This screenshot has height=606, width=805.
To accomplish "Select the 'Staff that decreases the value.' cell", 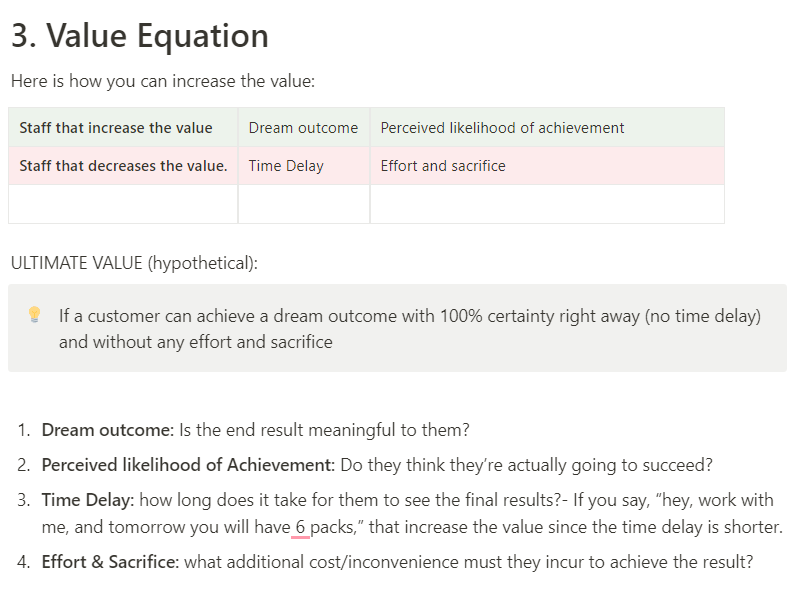I will (x=123, y=166).
